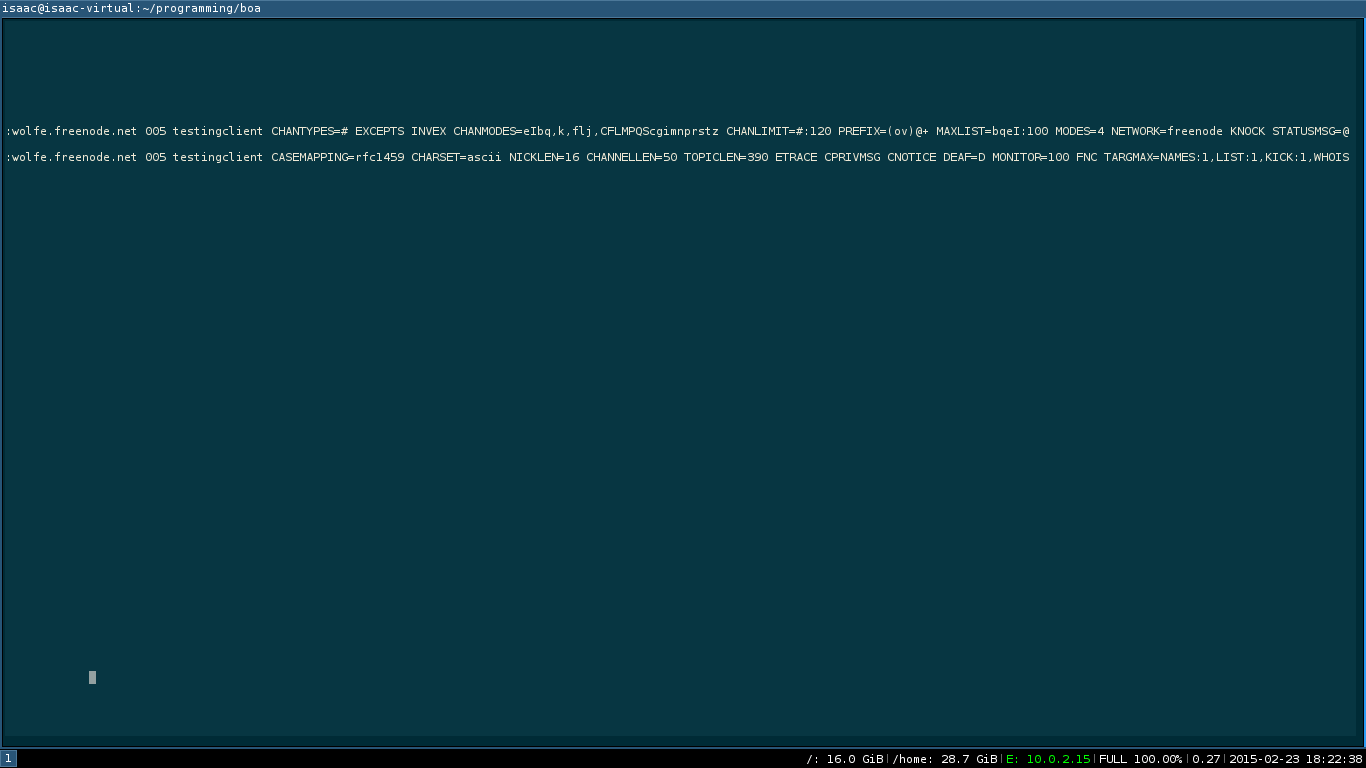1366x768 pixels.
Task: Click CHARSET=ascii token
Action: pyautogui.click(x=456, y=157)
